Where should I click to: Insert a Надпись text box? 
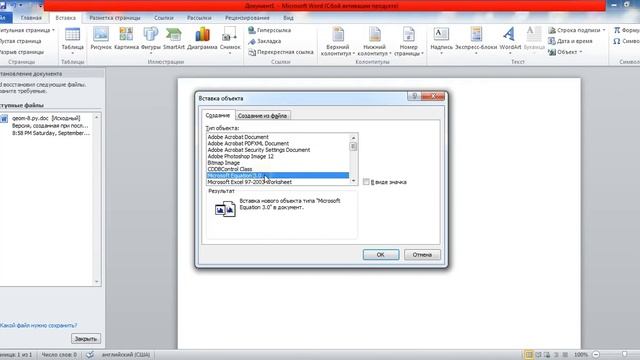[441, 40]
